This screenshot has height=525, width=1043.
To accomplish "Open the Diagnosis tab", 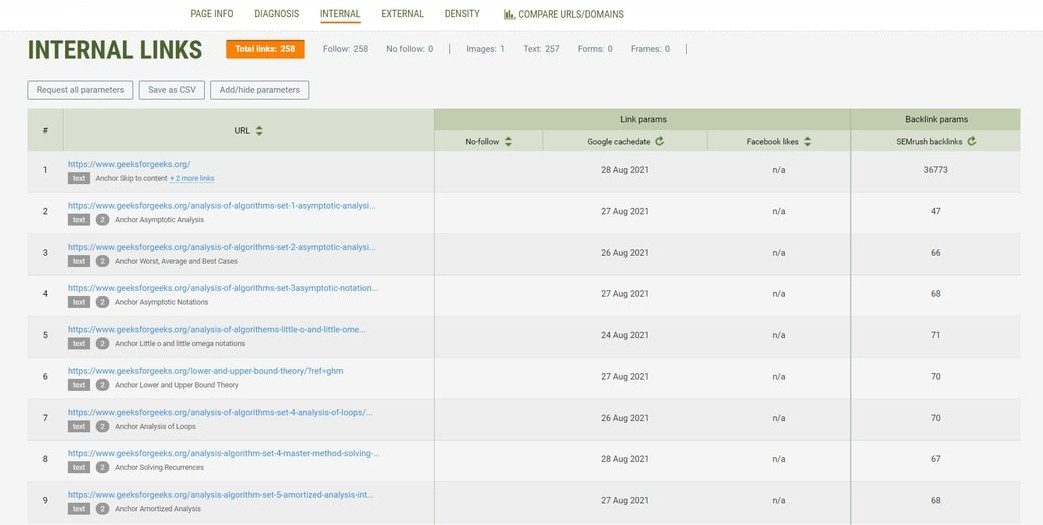I will pyautogui.click(x=276, y=14).
